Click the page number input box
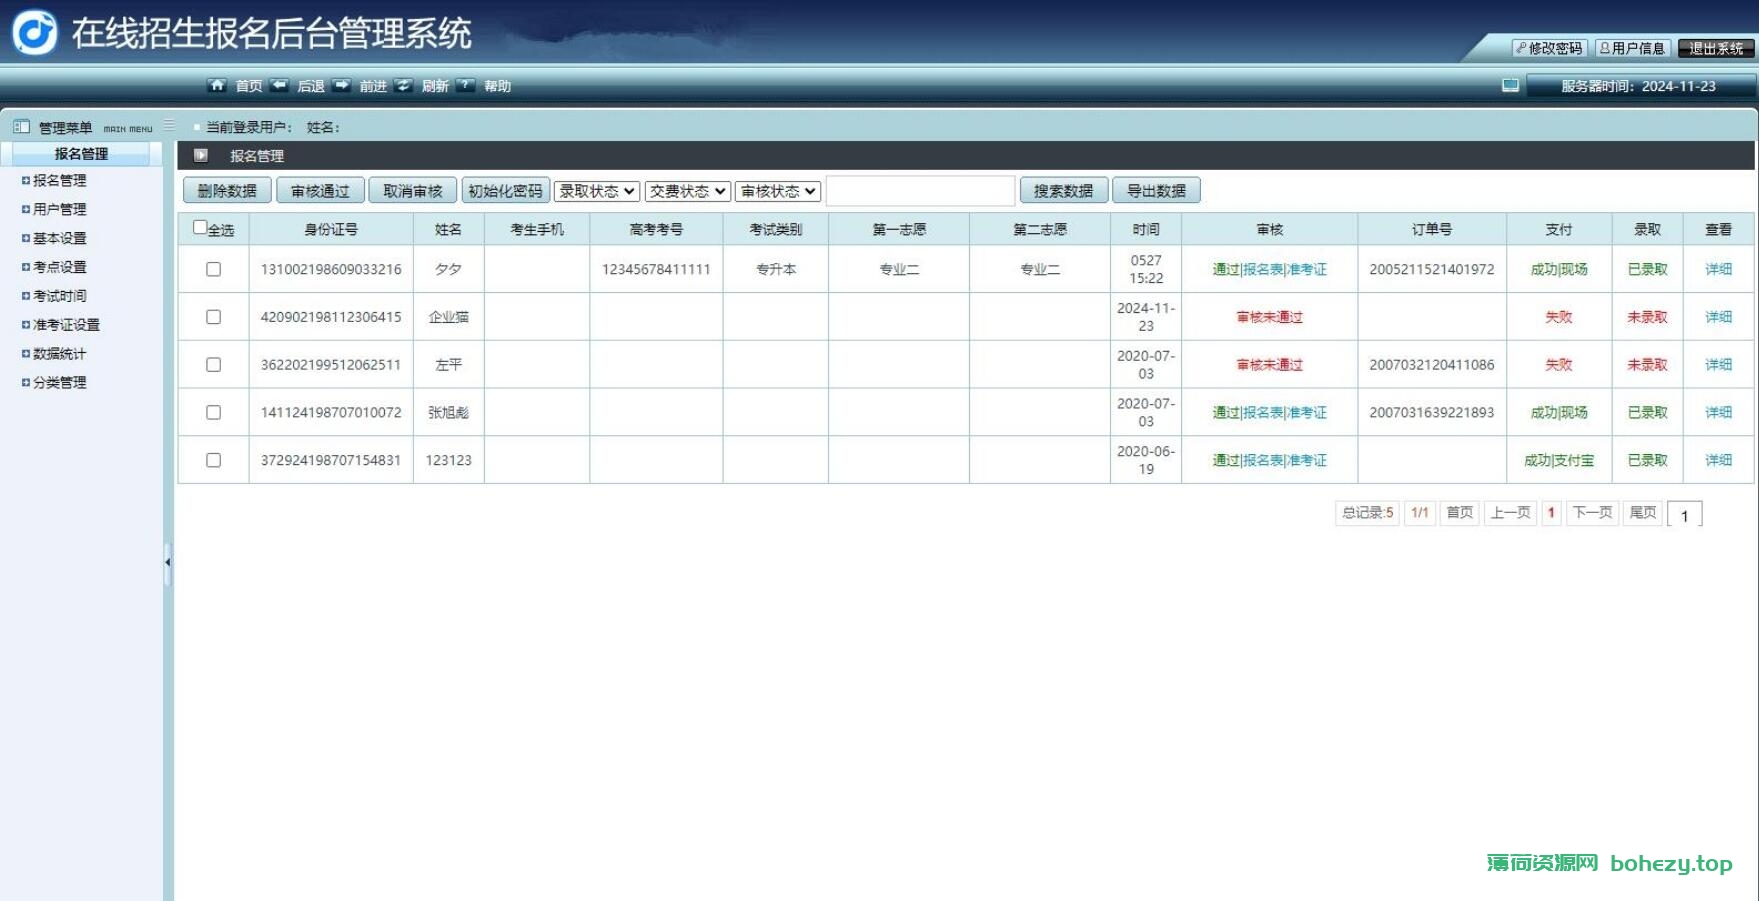The image size is (1759, 901). [1685, 515]
